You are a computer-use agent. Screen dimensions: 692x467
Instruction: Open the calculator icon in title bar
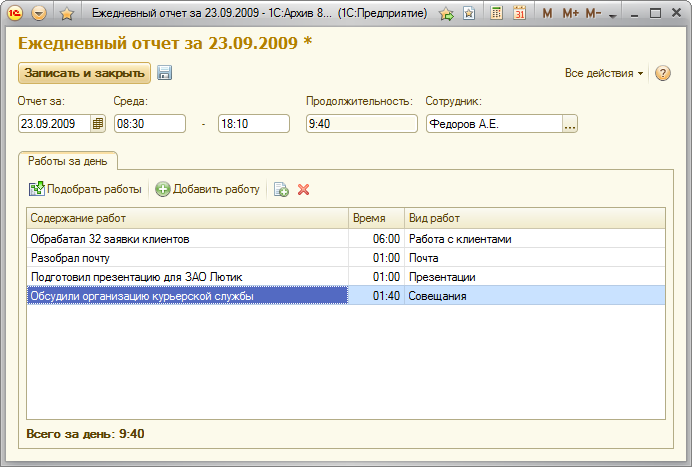(497, 14)
